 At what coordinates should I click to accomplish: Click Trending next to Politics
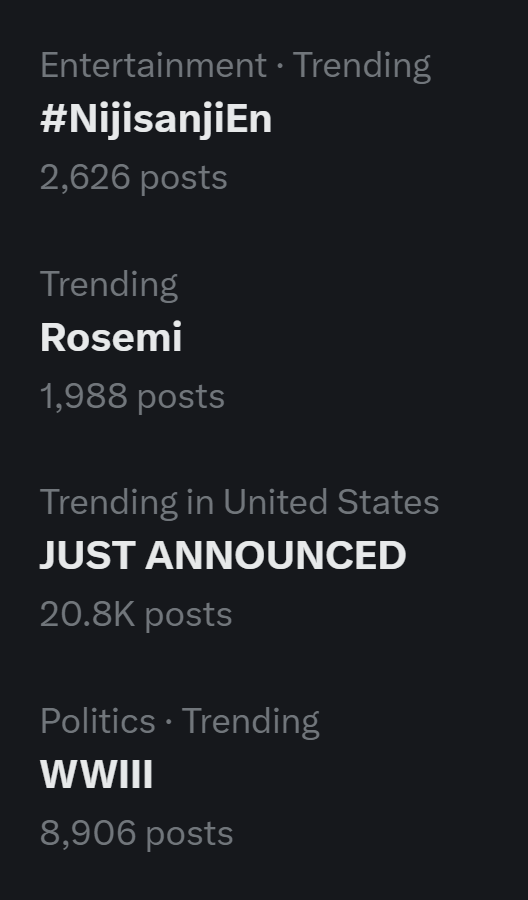pos(251,722)
